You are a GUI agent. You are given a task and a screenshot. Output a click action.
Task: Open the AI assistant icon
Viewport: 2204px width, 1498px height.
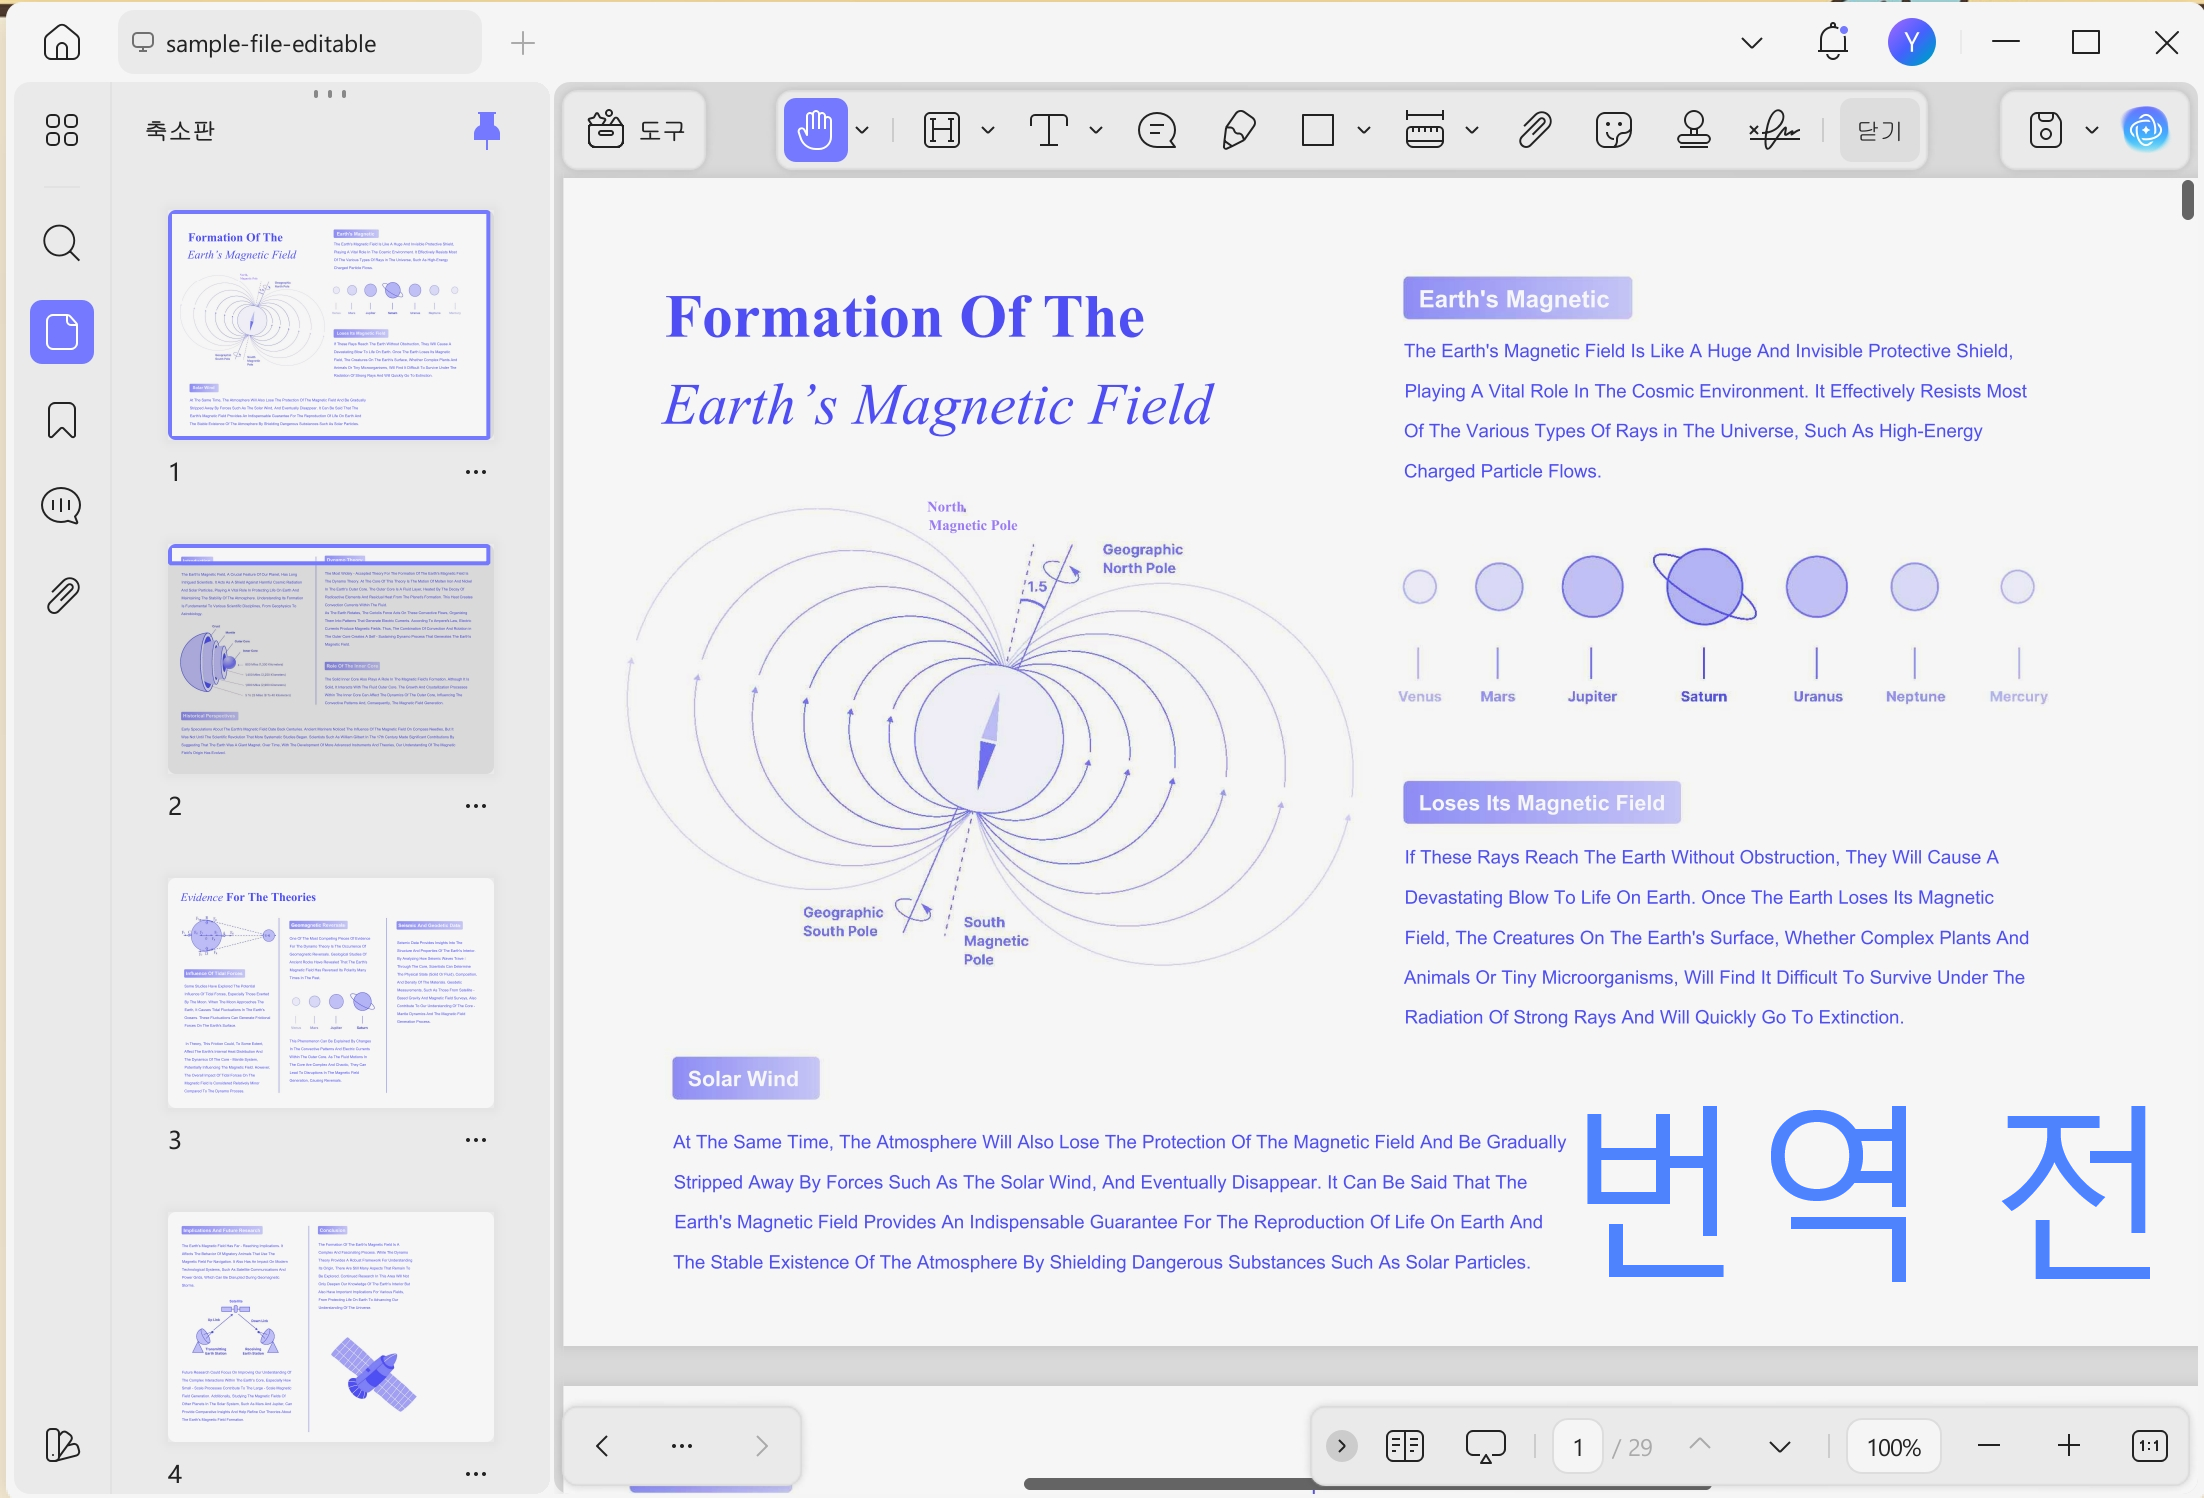2146,130
